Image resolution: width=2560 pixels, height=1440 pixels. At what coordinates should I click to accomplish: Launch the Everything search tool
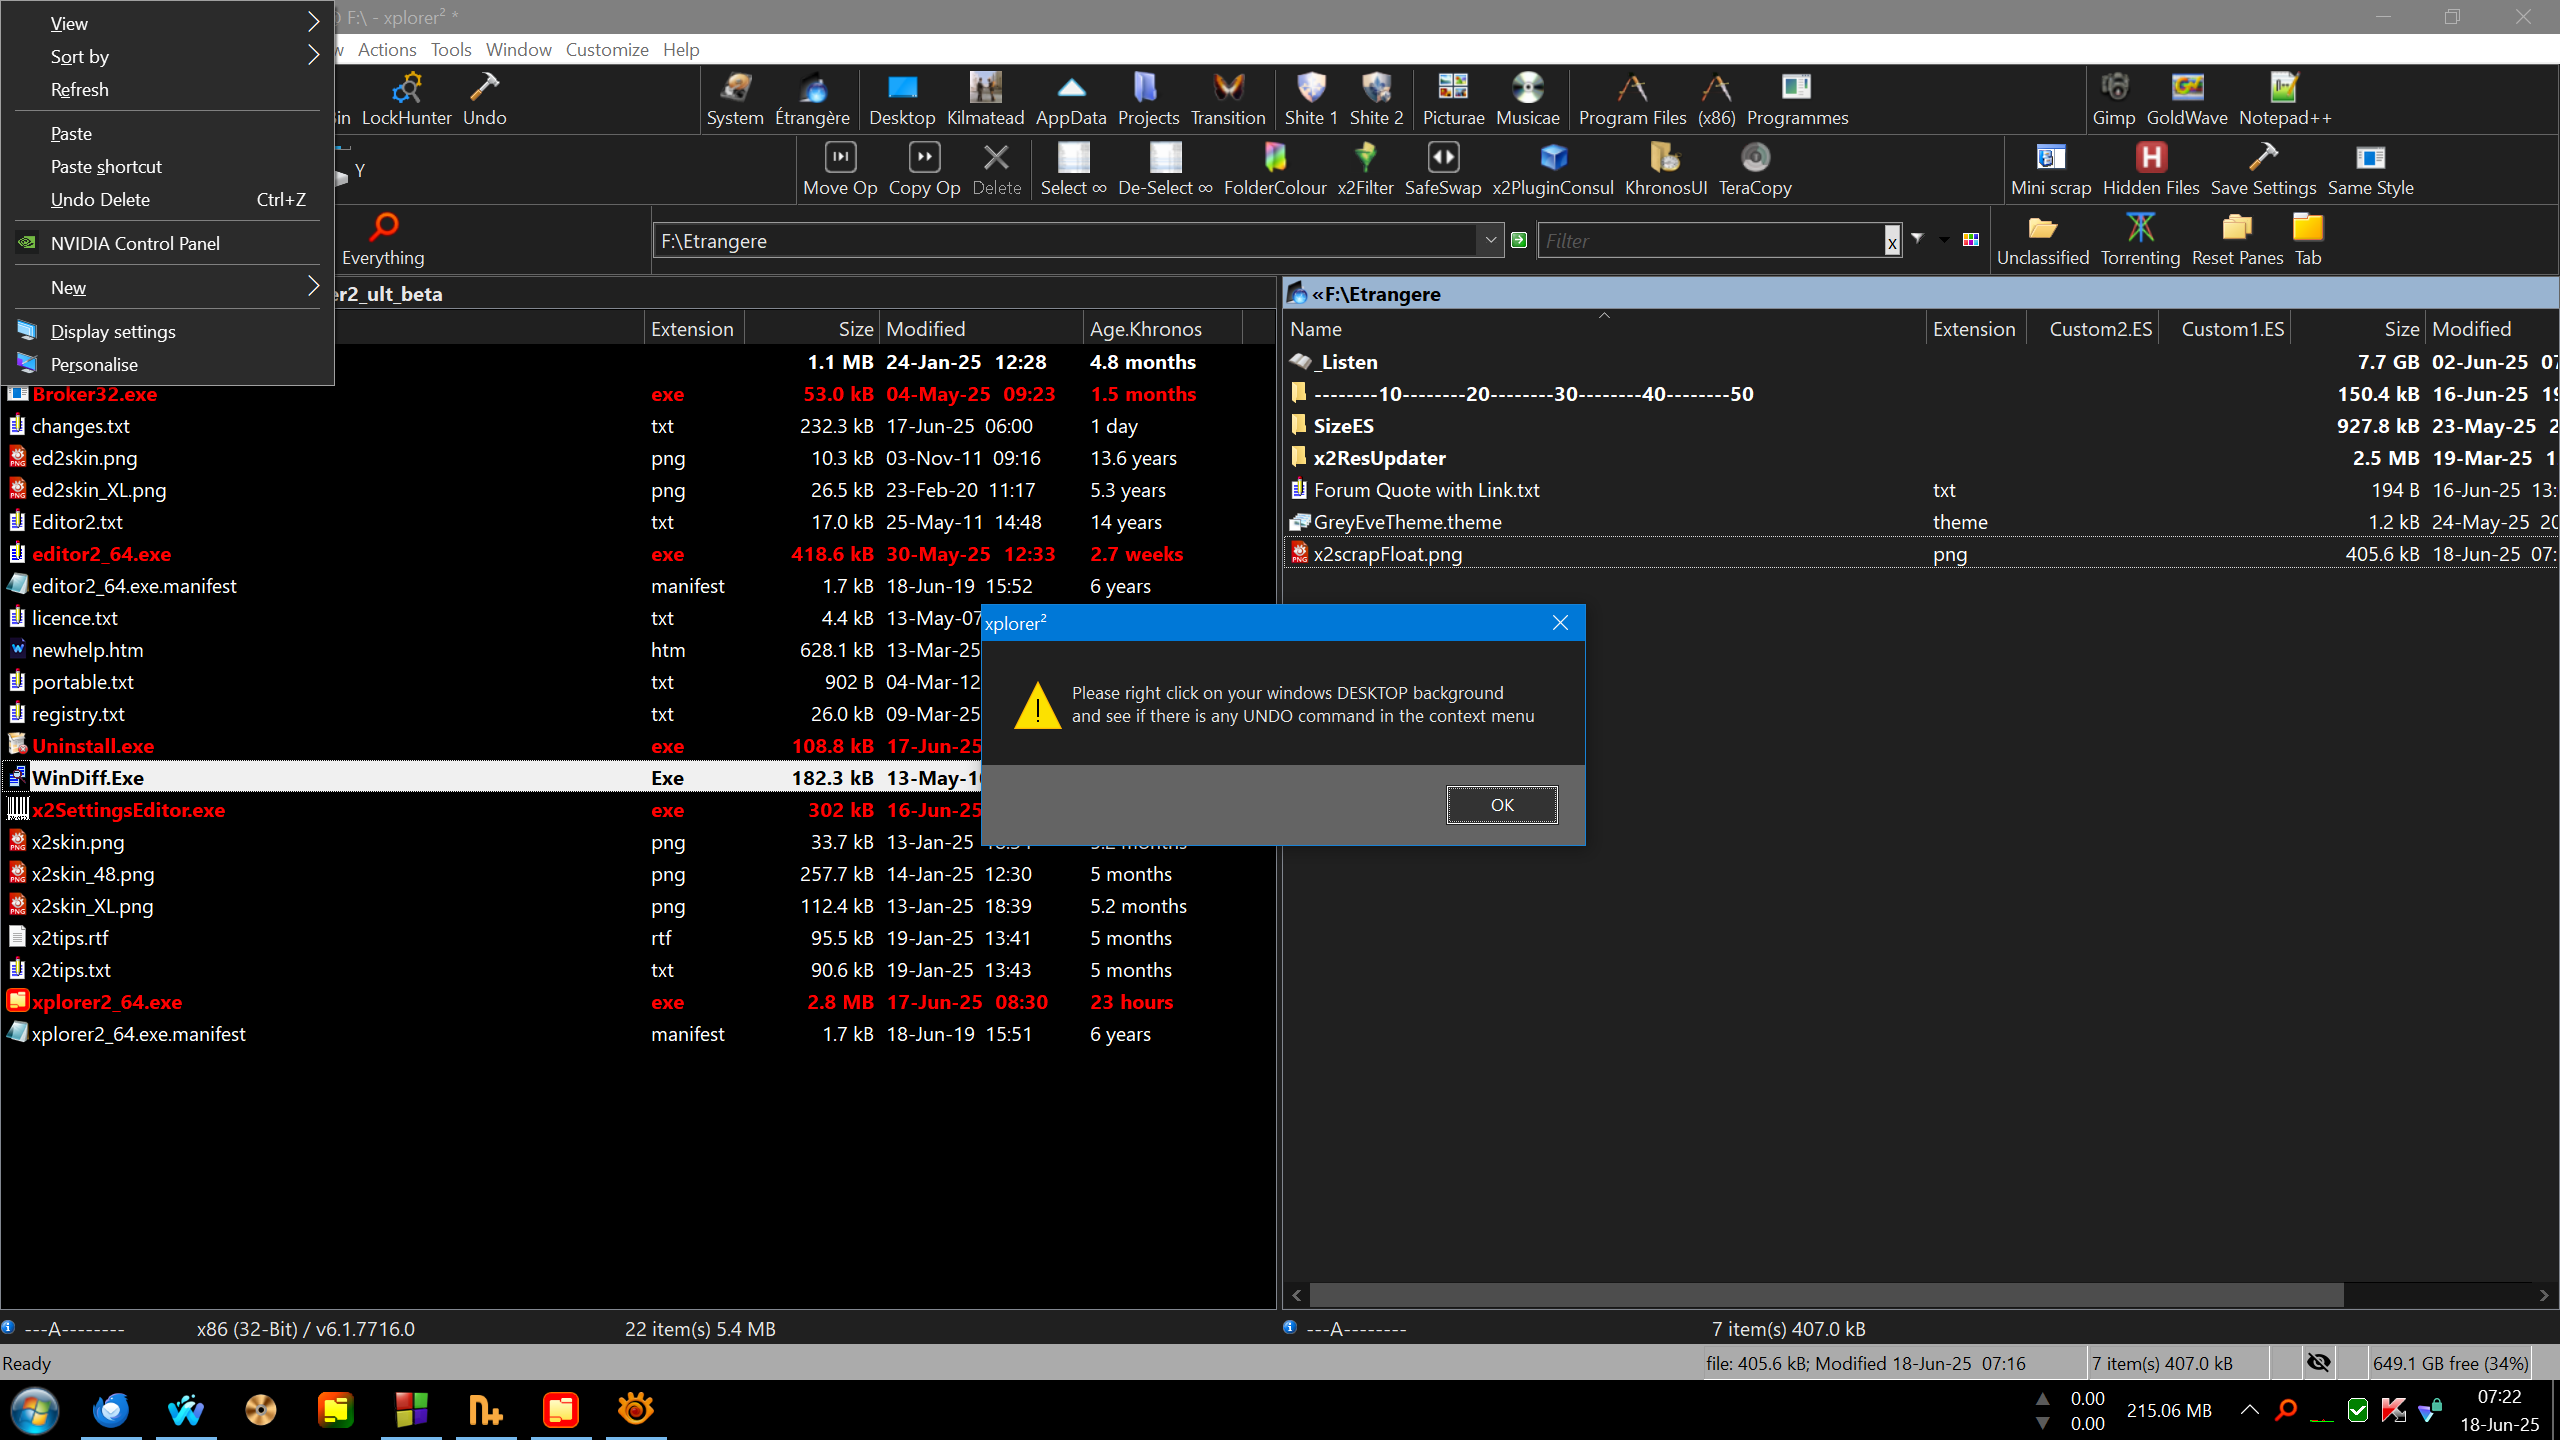383,238
